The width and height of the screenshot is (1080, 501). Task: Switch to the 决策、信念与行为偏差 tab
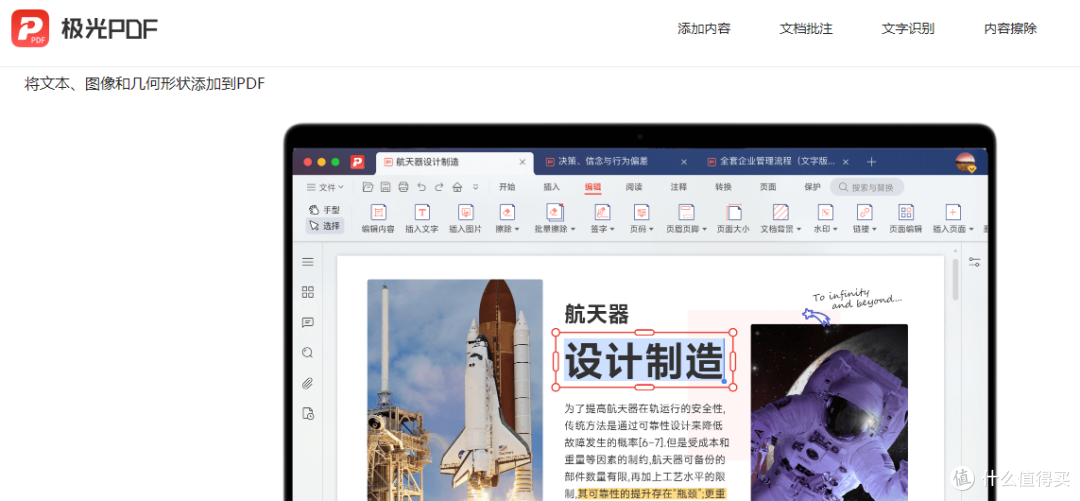603,162
